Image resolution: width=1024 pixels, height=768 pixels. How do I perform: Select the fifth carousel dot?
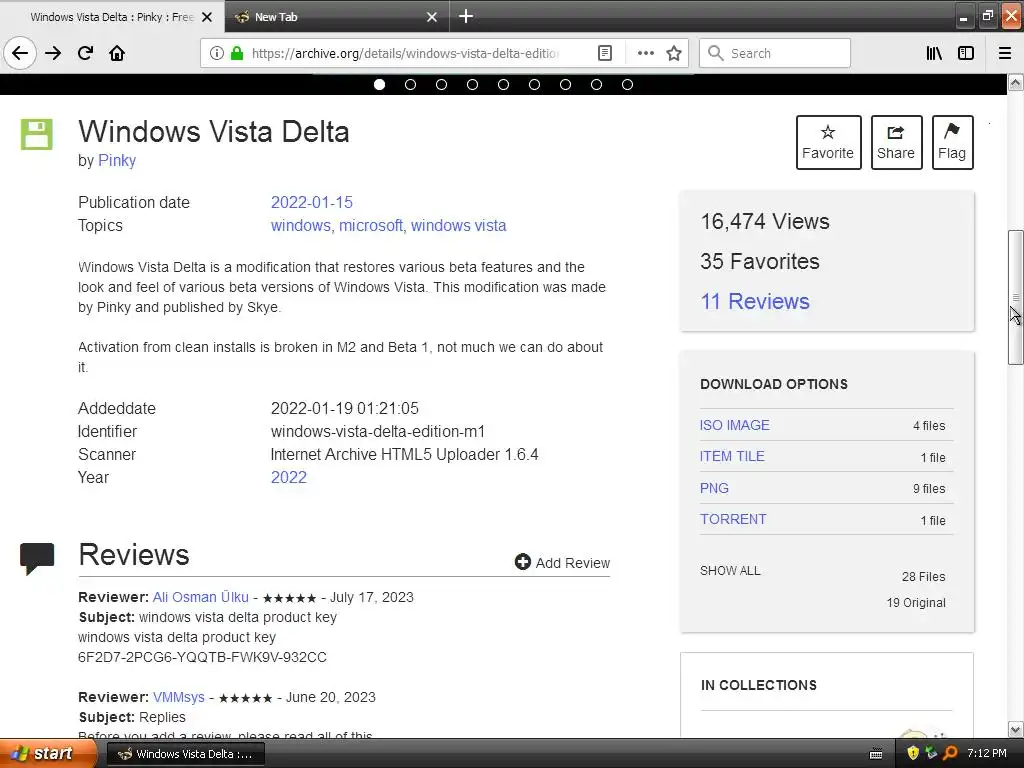tap(504, 84)
